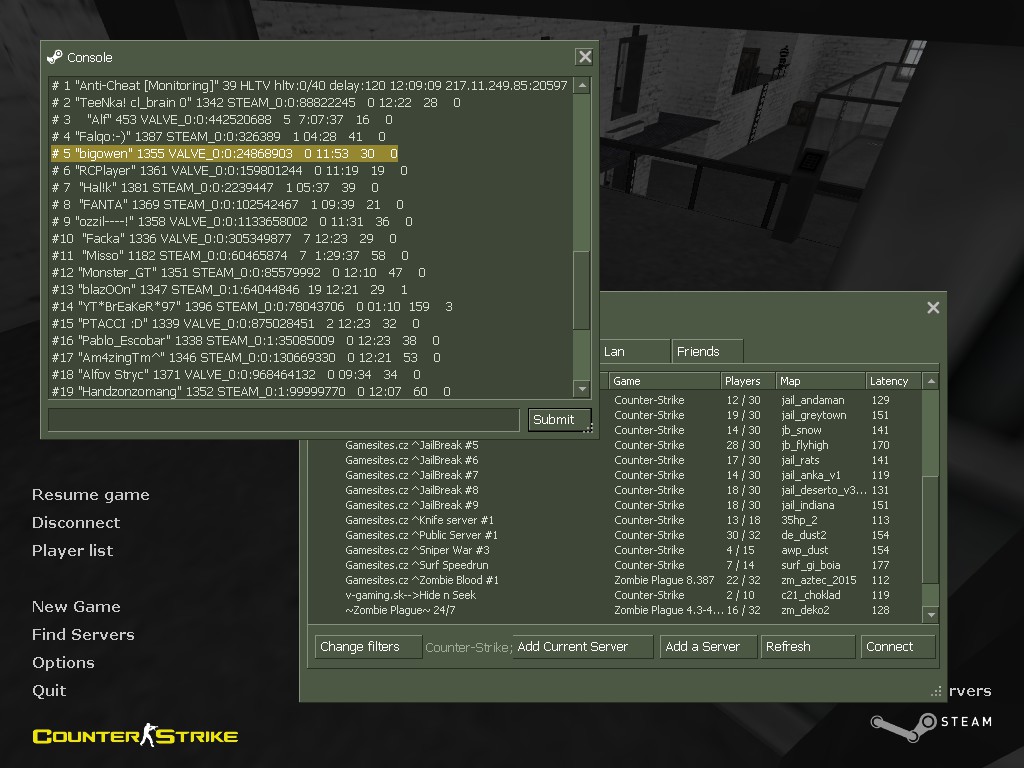Select console line "Anti-Cheat [Monitoring]"
1024x768 pixels.
(310, 86)
